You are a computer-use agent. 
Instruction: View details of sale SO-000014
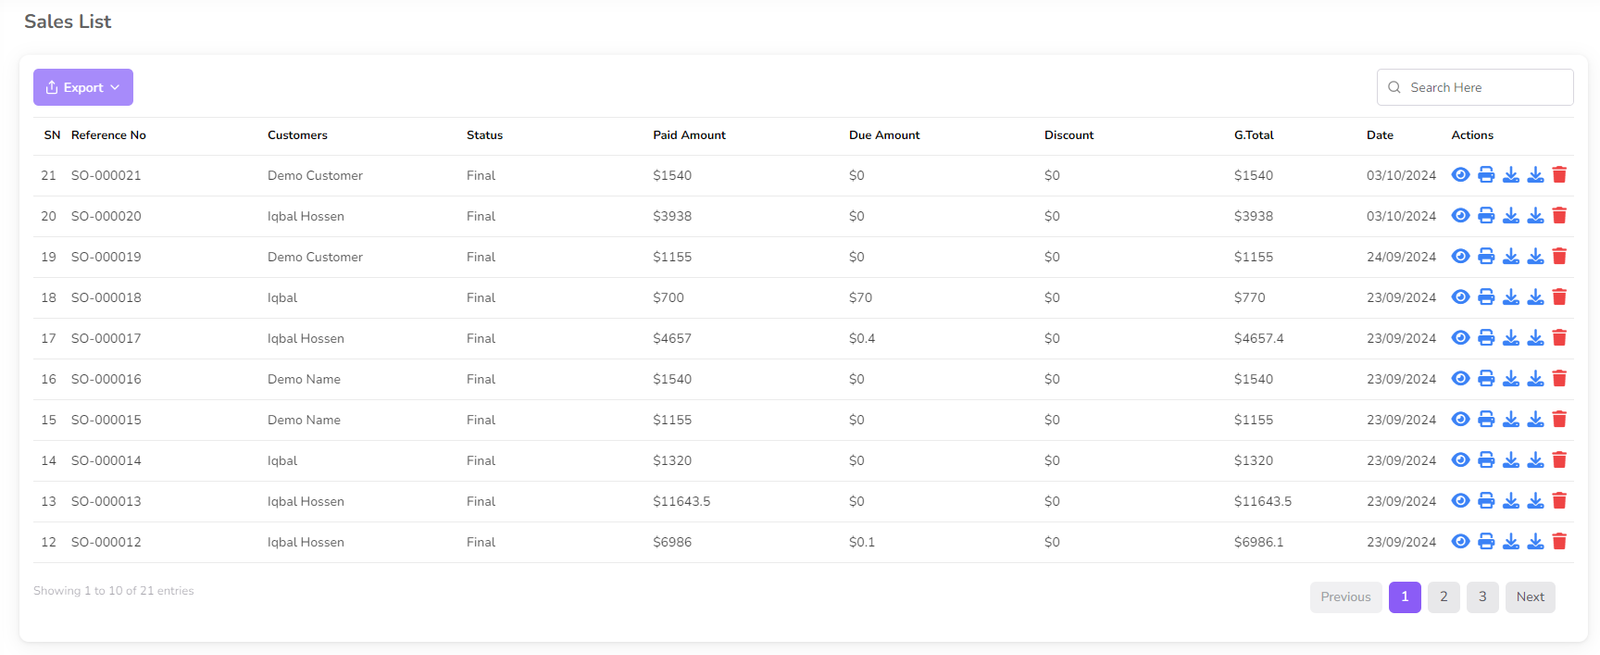[x=1460, y=460]
